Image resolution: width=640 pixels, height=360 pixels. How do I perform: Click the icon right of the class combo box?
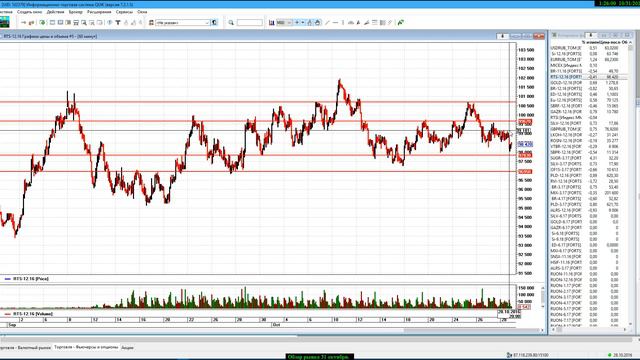pos(215,23)
